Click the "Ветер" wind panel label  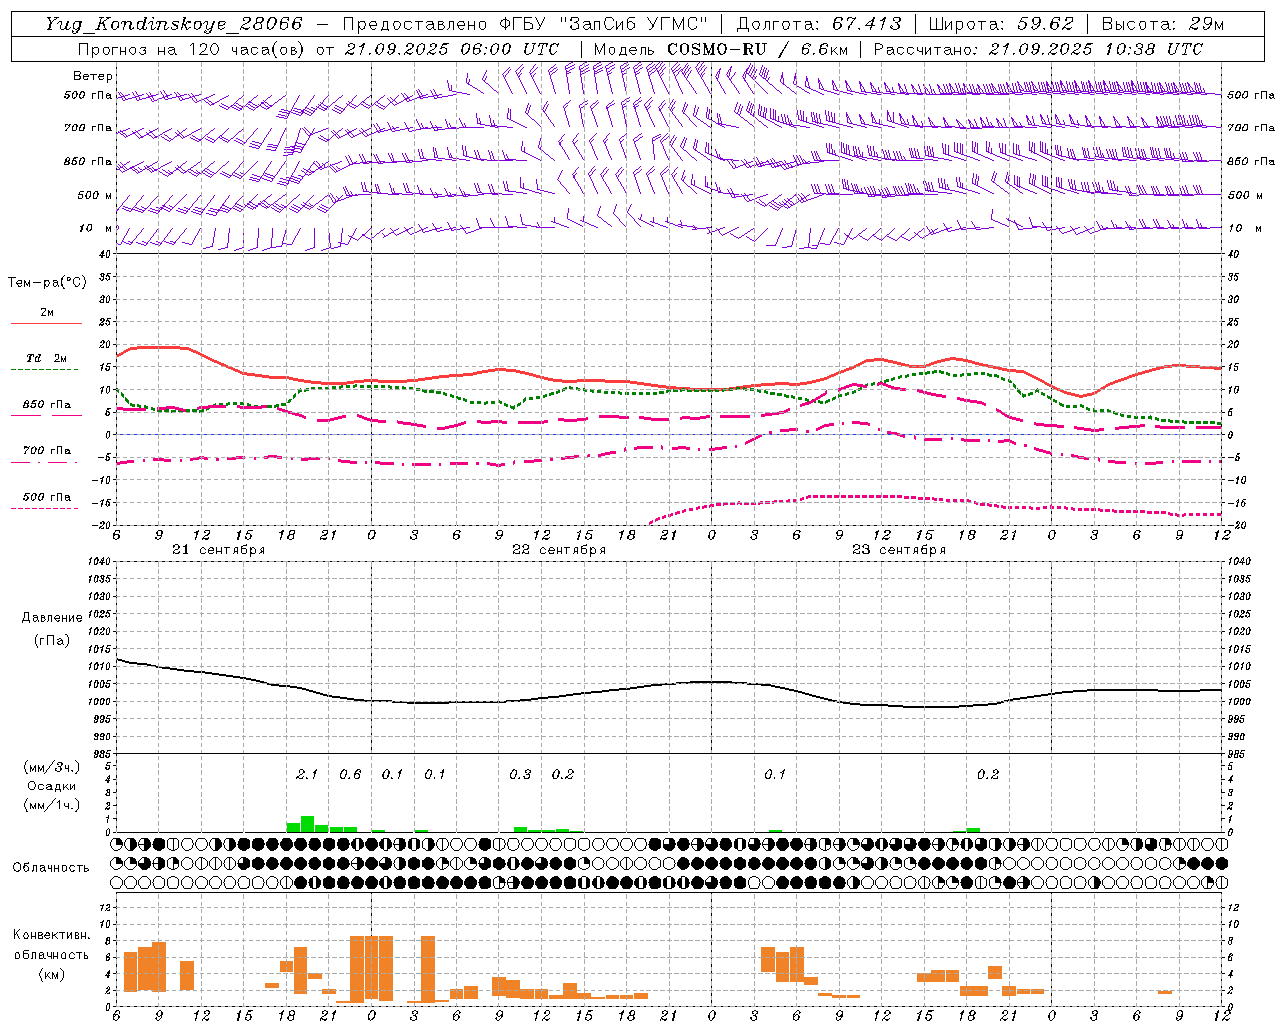click(x=92, y=76)
